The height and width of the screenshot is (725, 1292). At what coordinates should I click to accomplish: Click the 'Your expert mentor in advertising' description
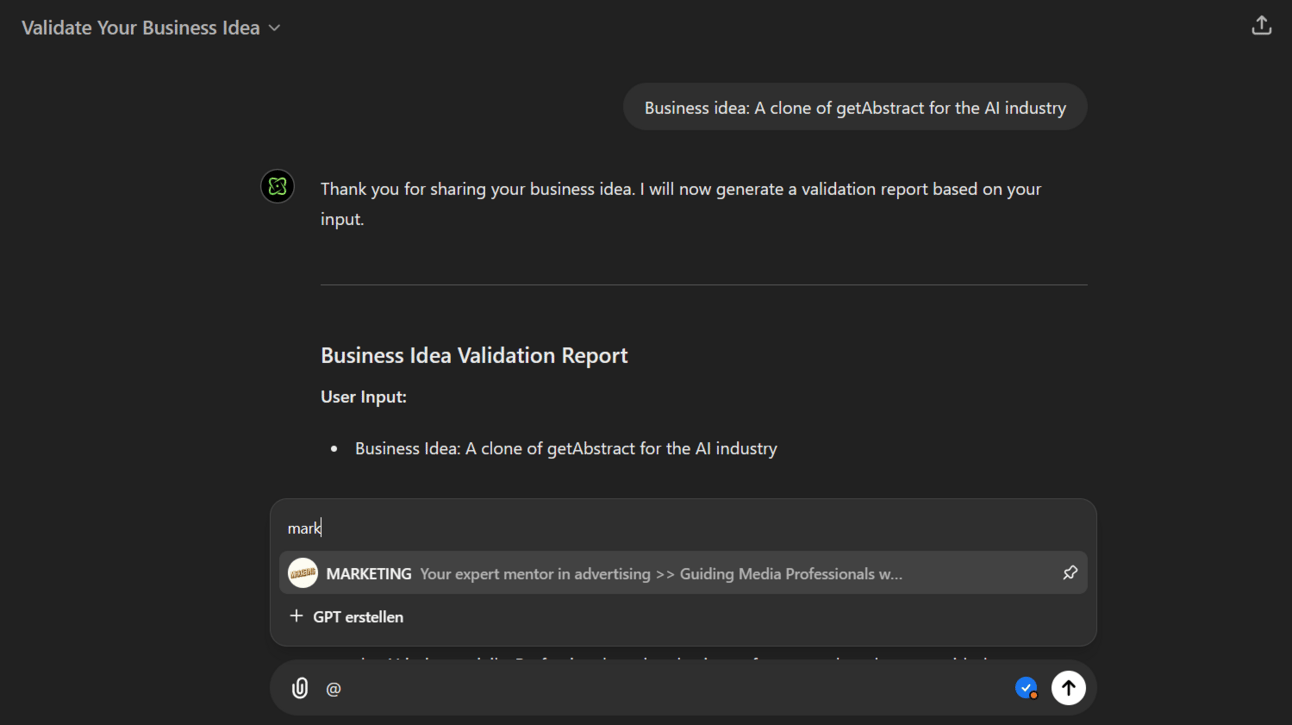[x=661, y=574]
